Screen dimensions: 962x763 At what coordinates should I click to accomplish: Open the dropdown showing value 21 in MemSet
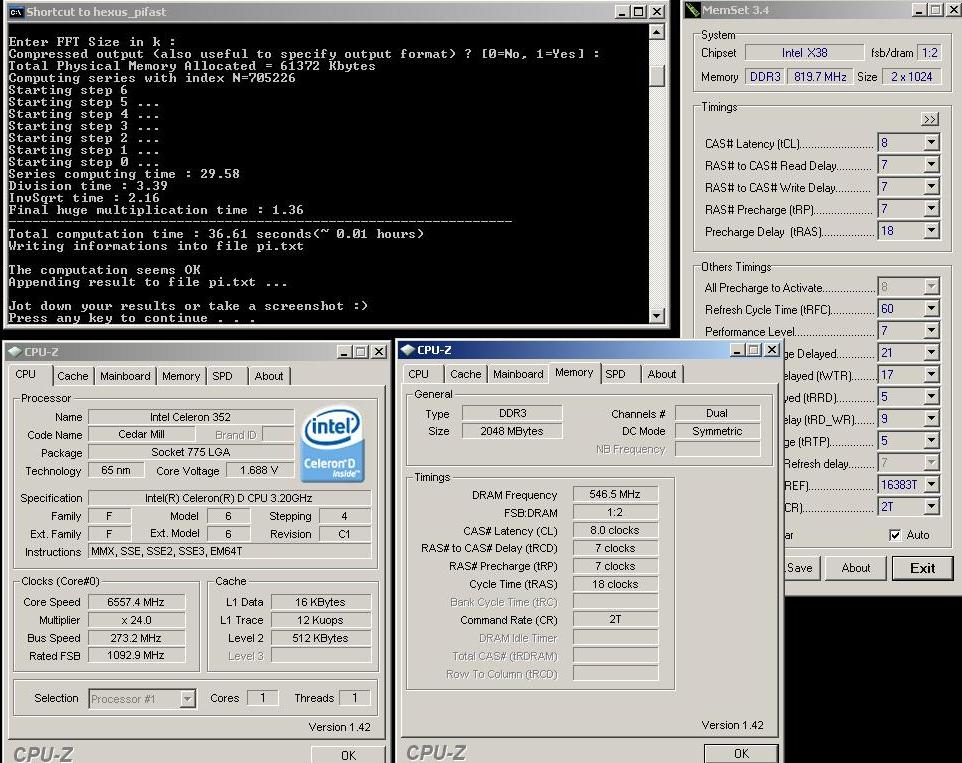click(x=931, y=353)
